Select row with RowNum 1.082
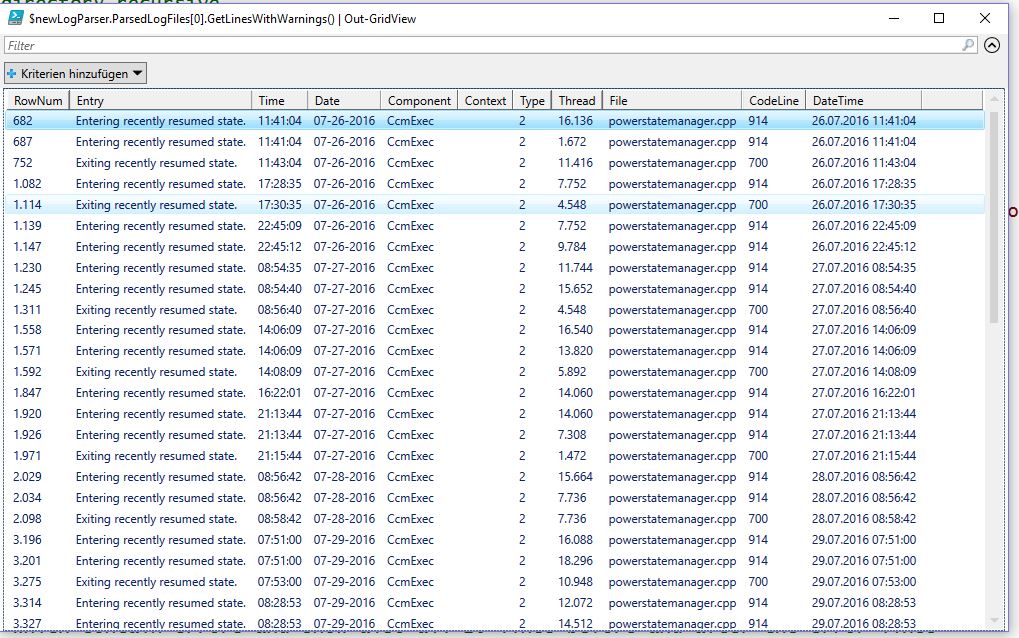This screenshot has width=1019, height=638. (495, 184)
